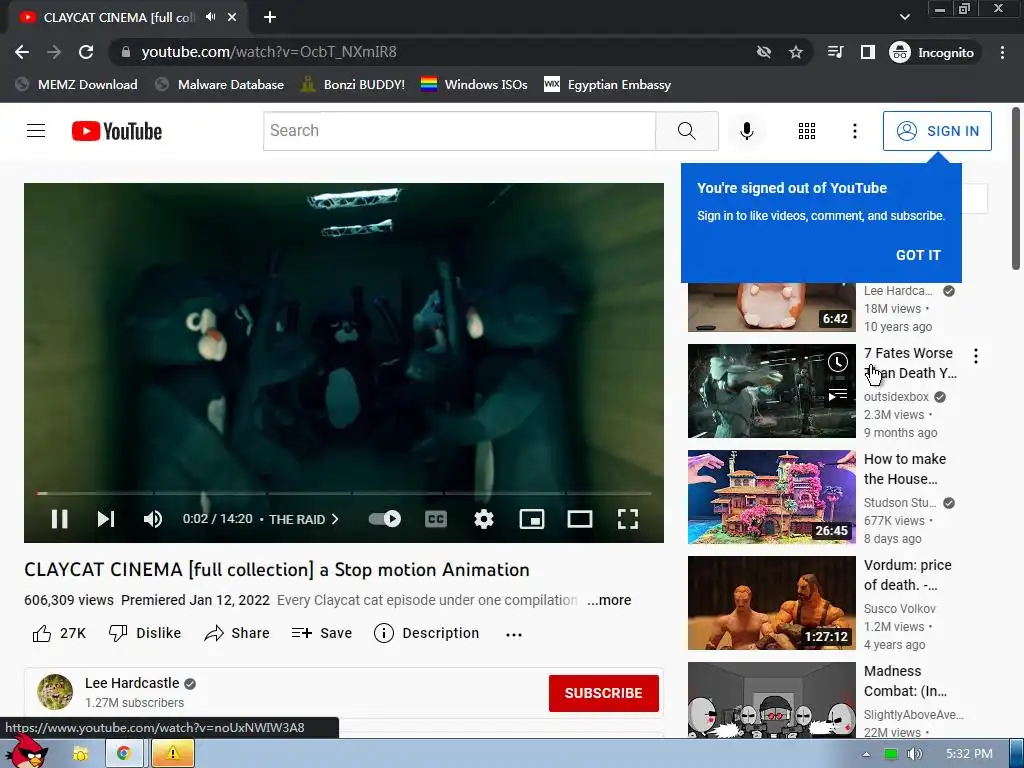The width and height of the screenshot is (1024, 768).
Task: Close the CLAYCAT CINEMA tab
Action: tap(232, 18)
